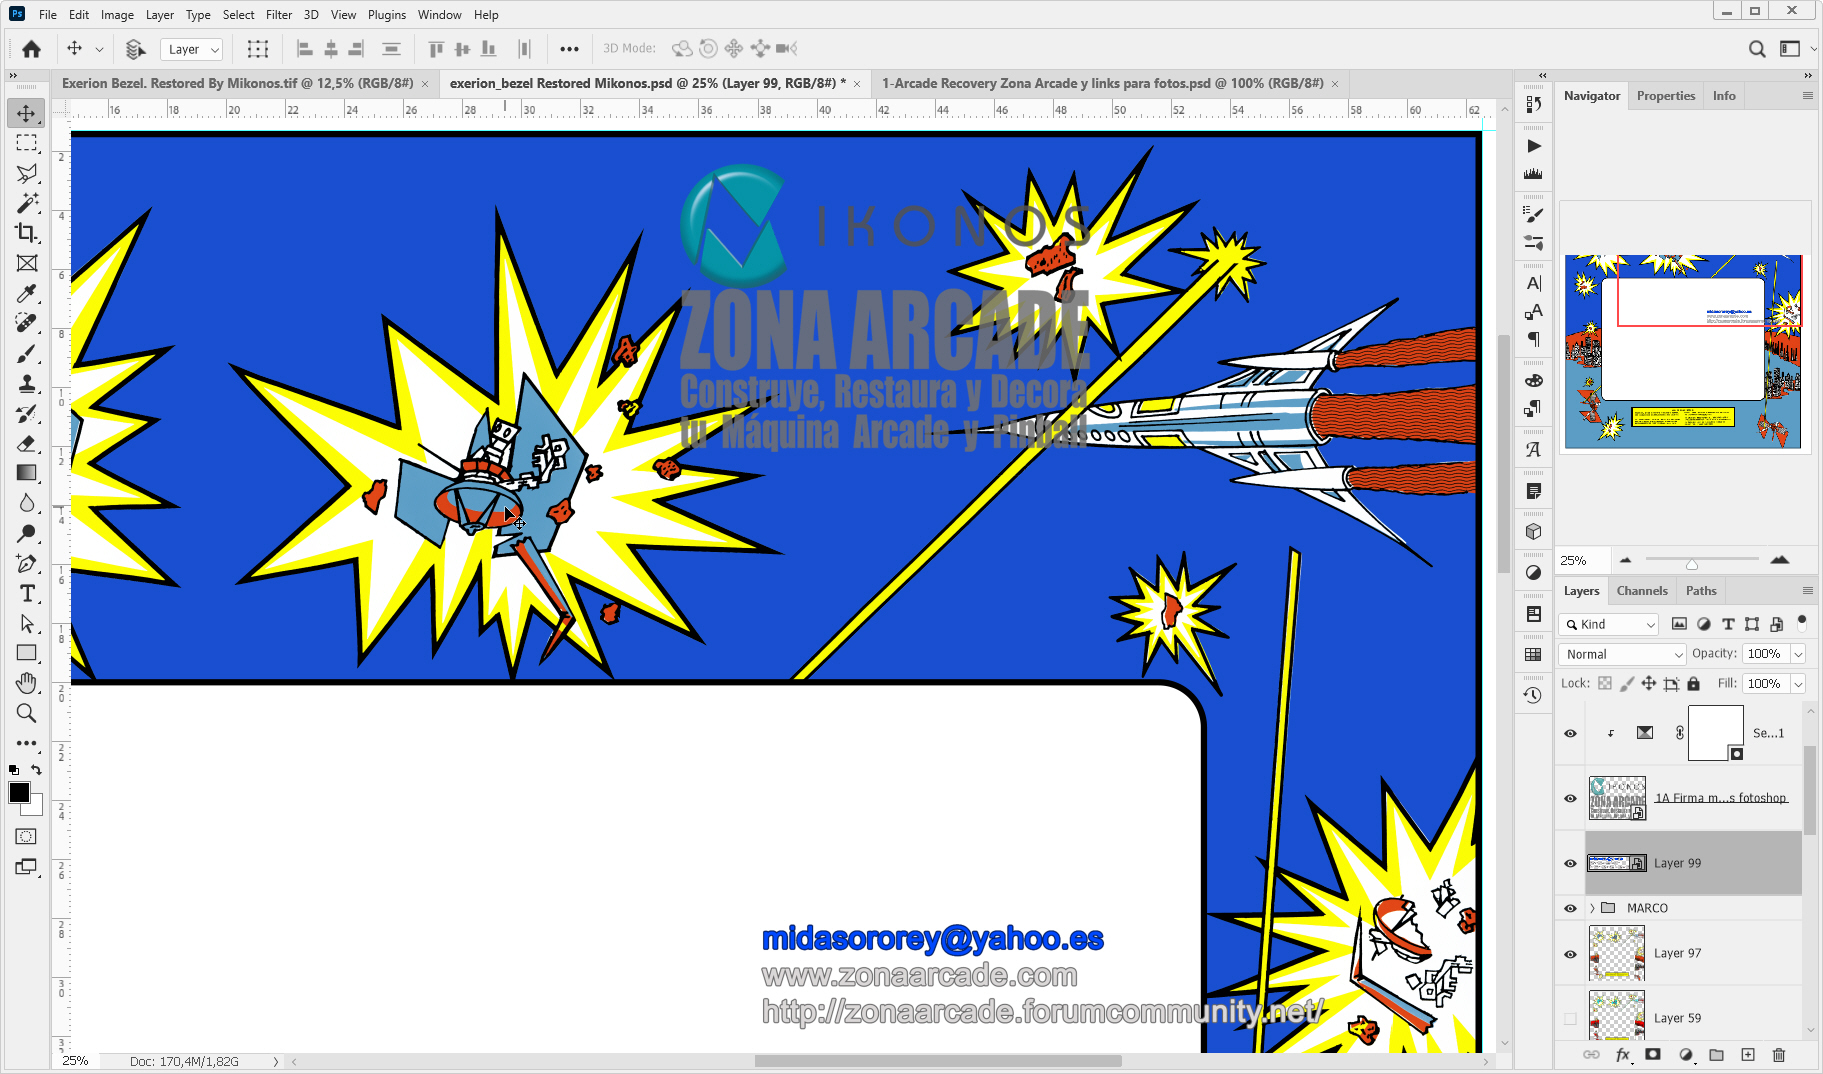The image size is (1823, 1074).
Task: Click the Navigator zoom percentage field
Action: pyautogui.click(x=1581, y=561)
